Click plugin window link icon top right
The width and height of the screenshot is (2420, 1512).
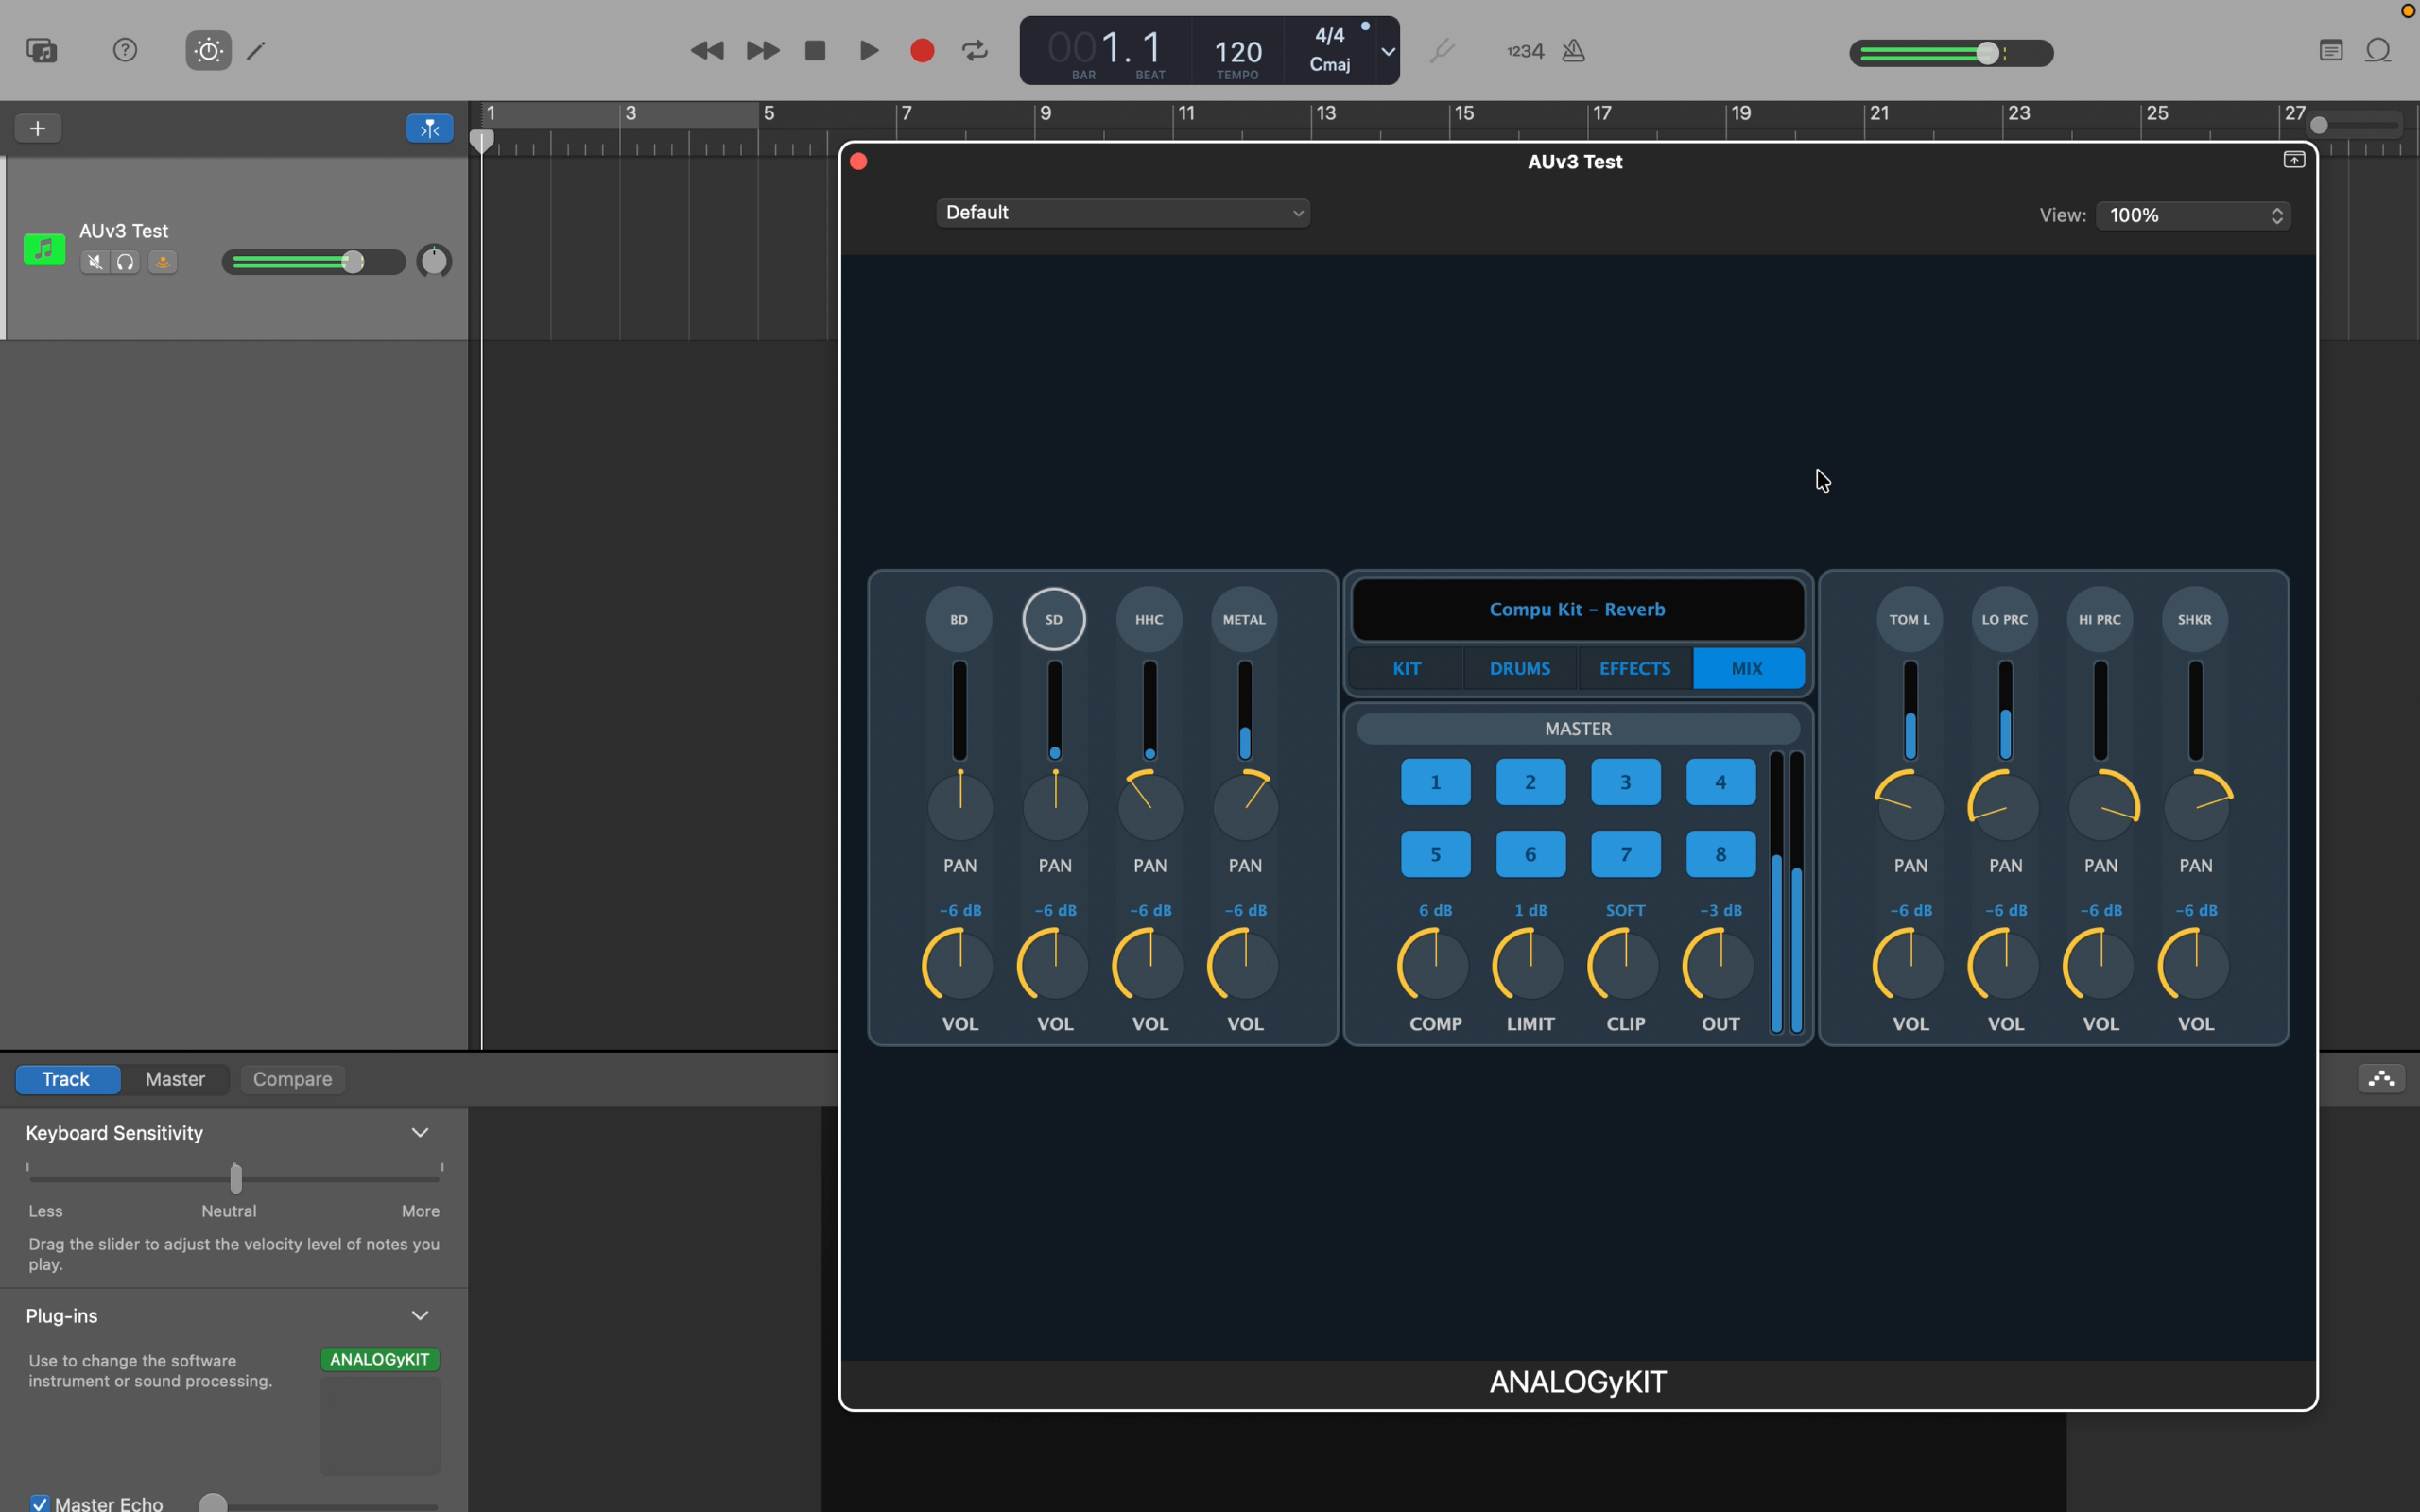coord(2294,160)
